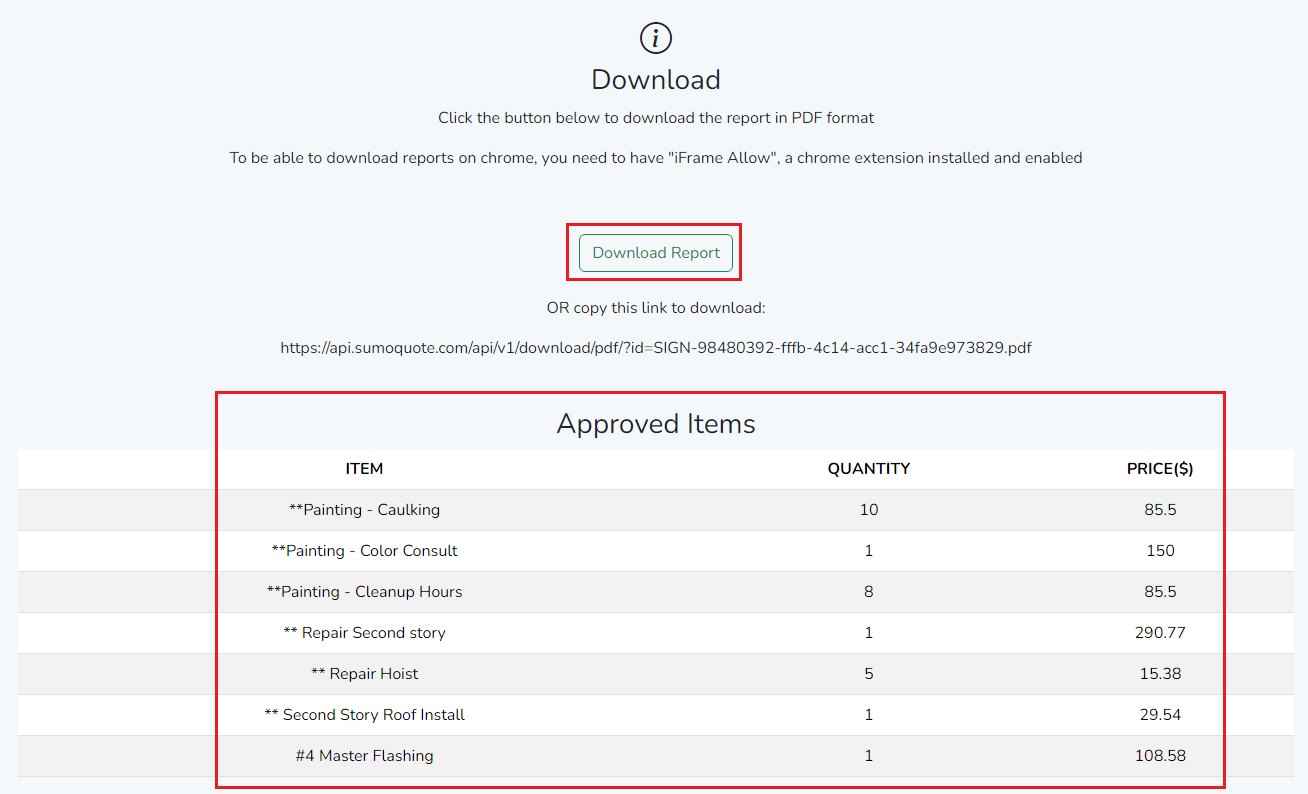Image resolution: width=1308 pixels, height=794 pixels.
Task: Click quantity 5 in Repair Hoist row
Action: [869, 674]
